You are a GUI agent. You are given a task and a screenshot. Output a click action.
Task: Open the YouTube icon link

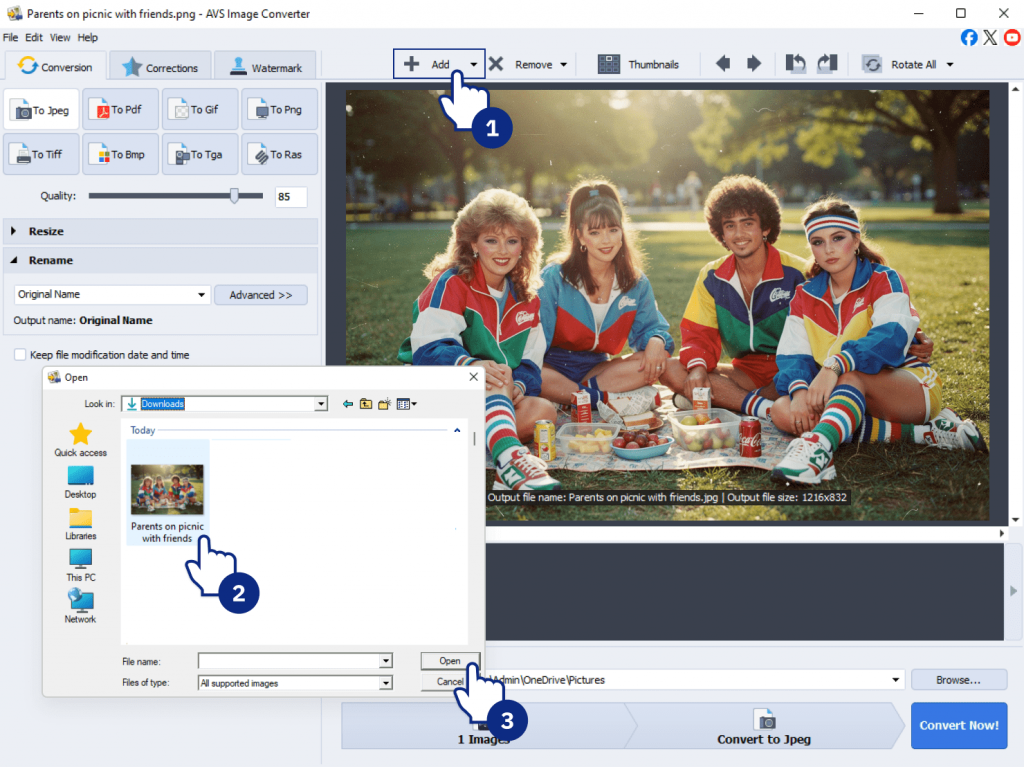[1012, 37]
